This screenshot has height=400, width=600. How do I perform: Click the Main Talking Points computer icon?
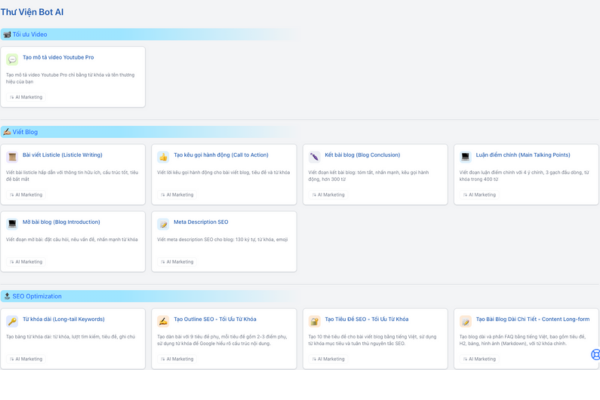click(465, 157)
